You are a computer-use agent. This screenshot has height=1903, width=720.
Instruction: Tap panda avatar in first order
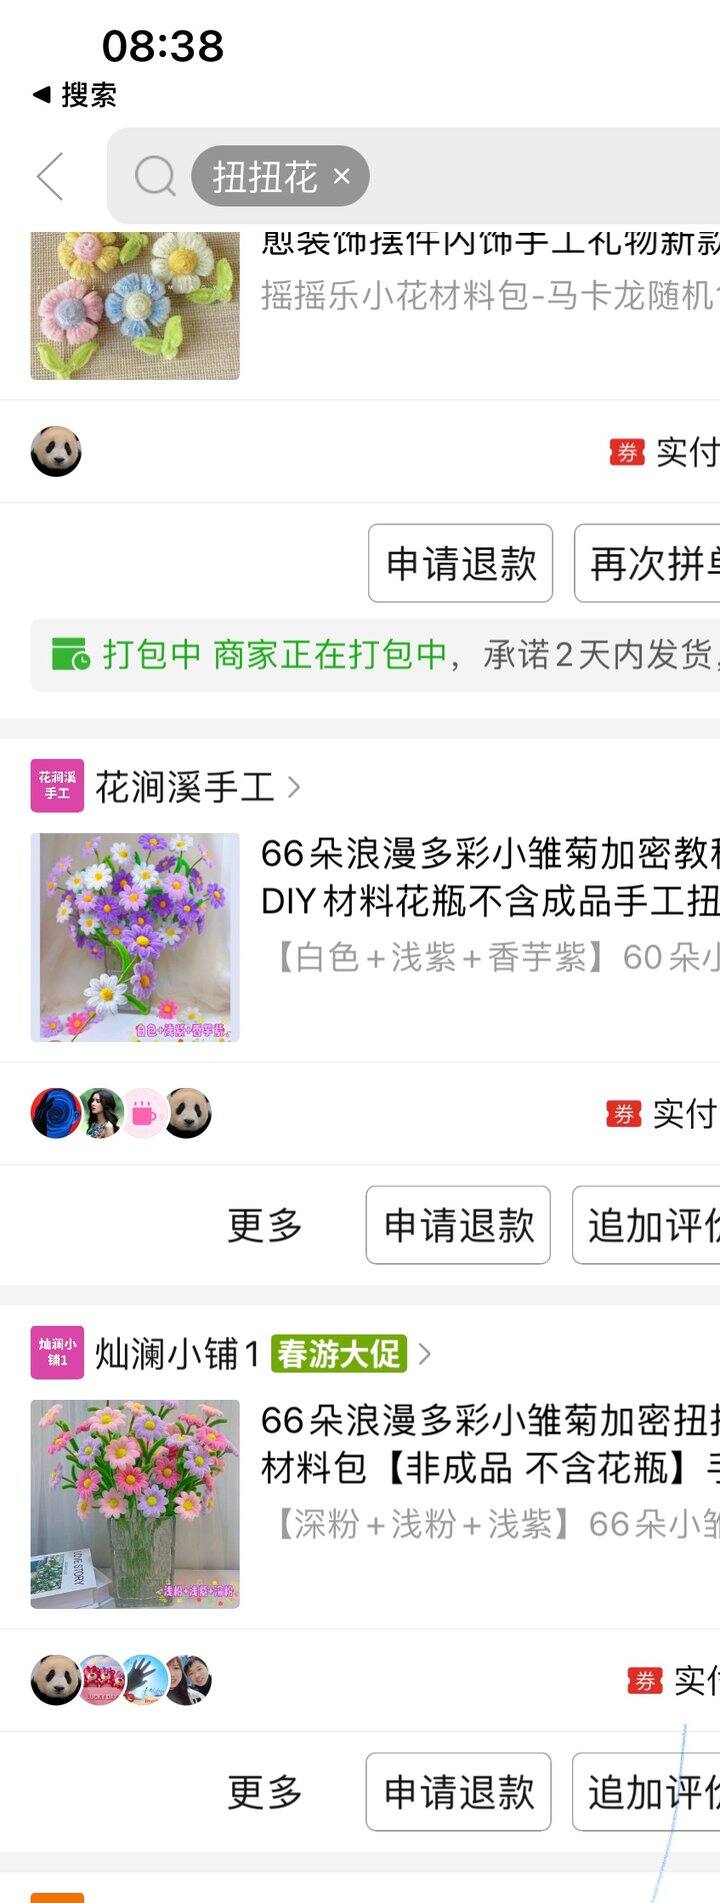tap(56, 451)
